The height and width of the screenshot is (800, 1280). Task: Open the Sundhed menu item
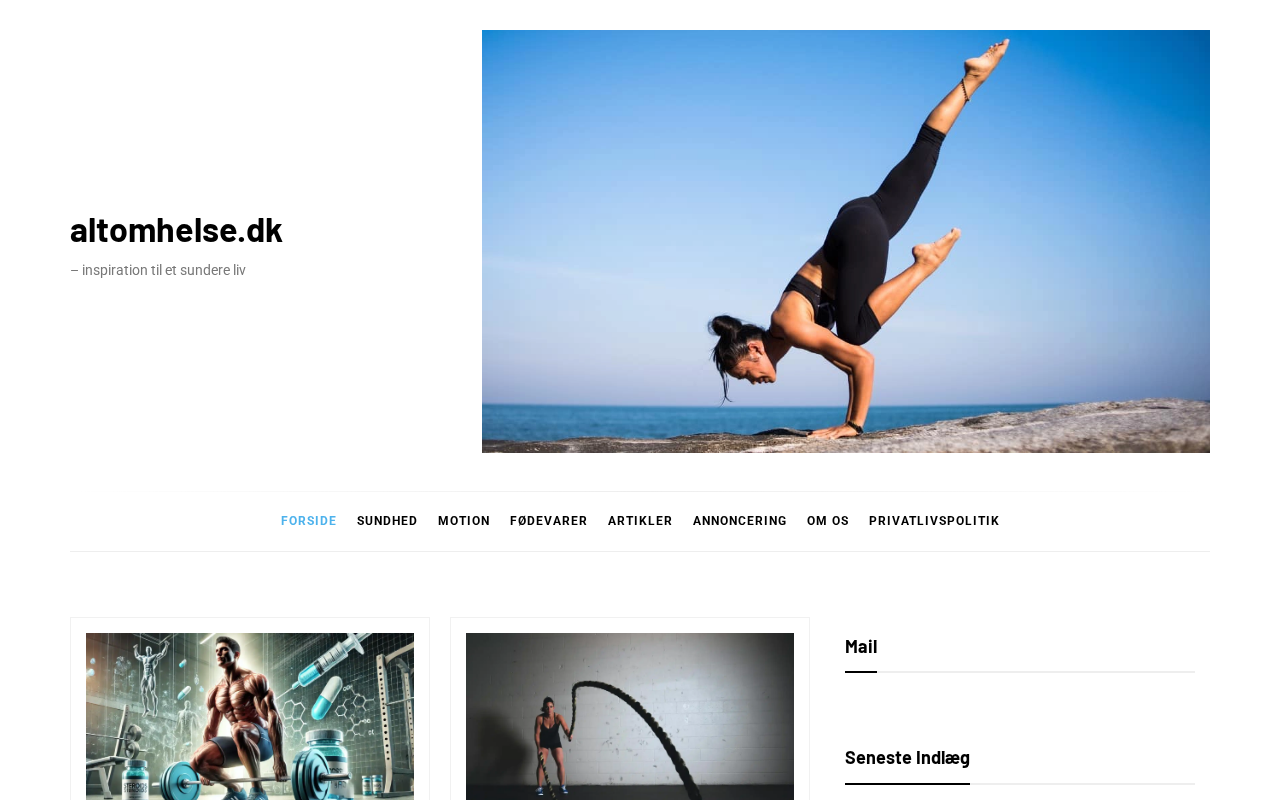(x=387, y=521)
